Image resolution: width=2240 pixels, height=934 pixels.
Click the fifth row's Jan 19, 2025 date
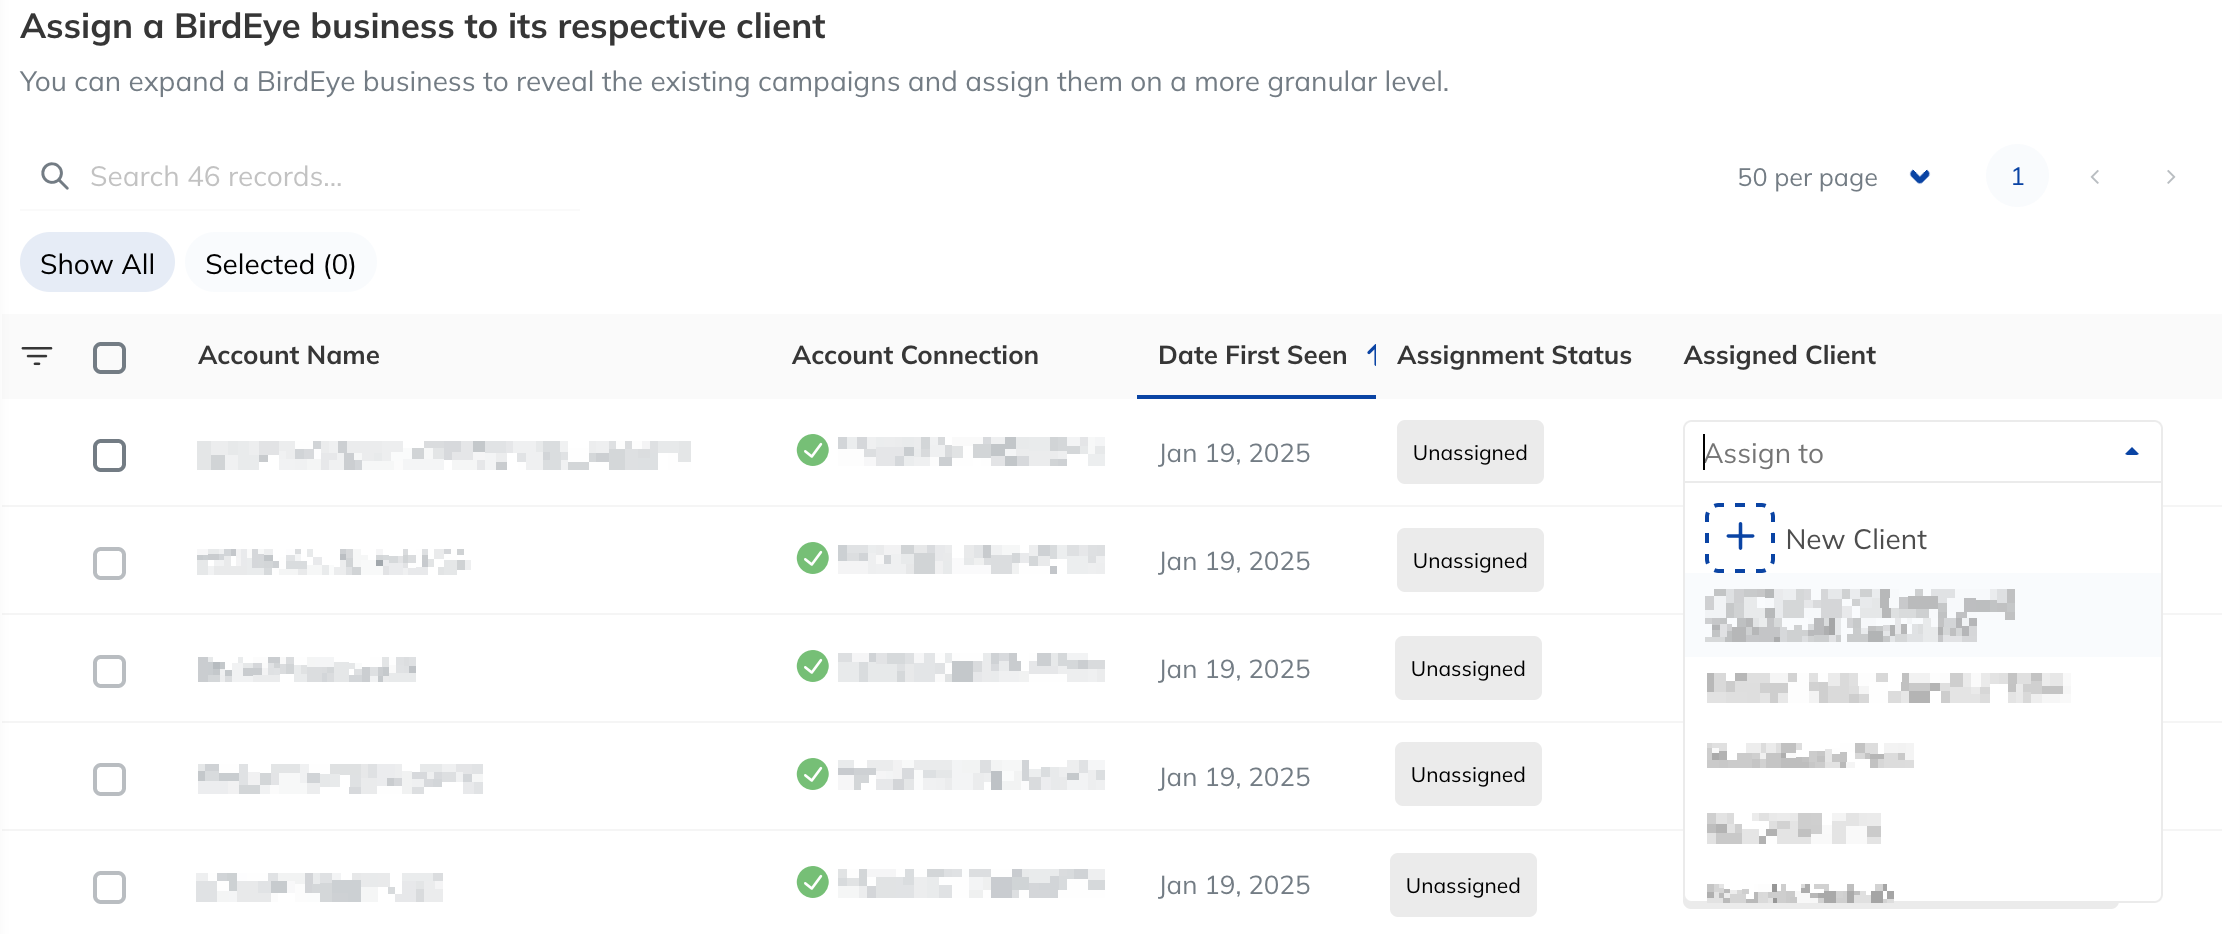tap(1234, 885)
